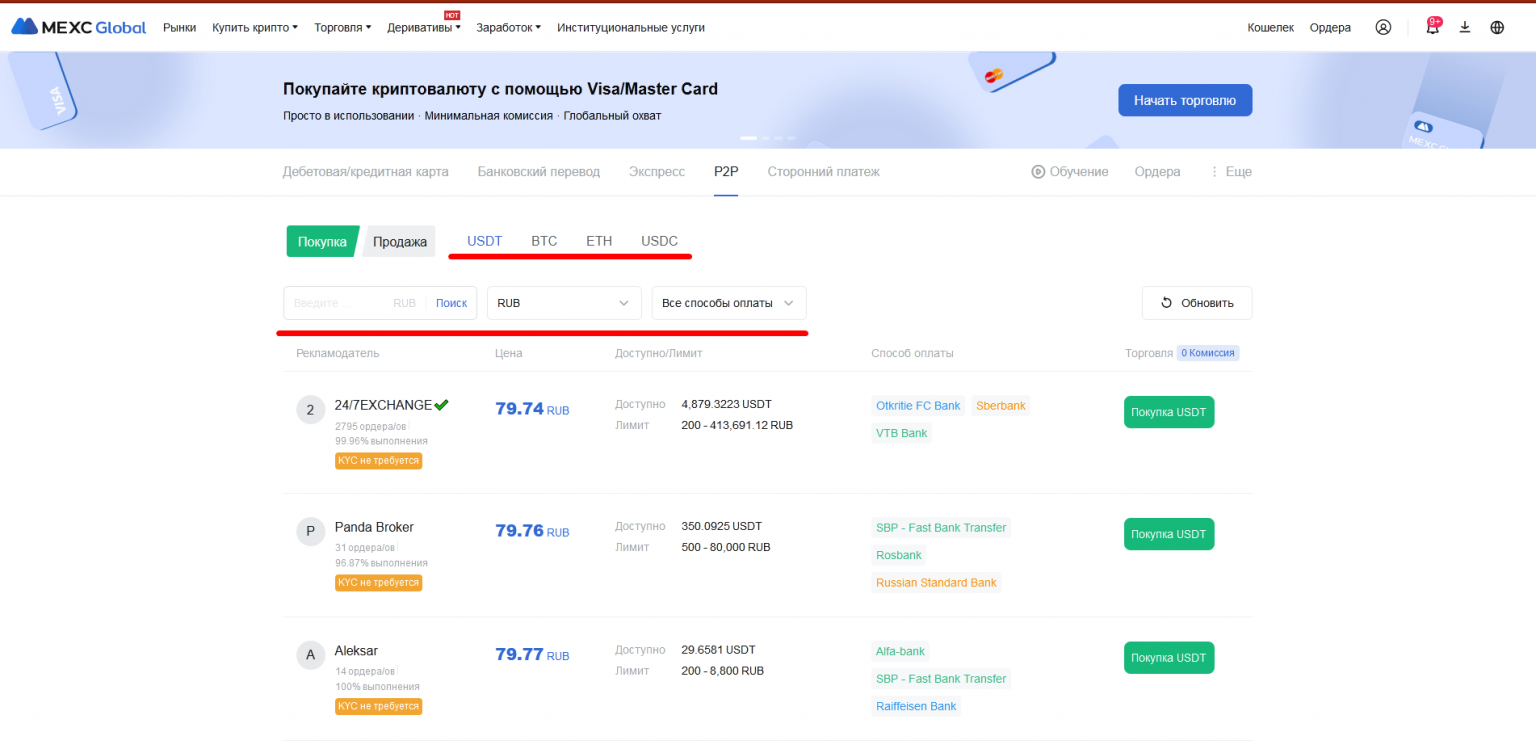This screenshot has width=1536, height=749.
Task: Click the RUB amount input field
Action: (340, 303)
